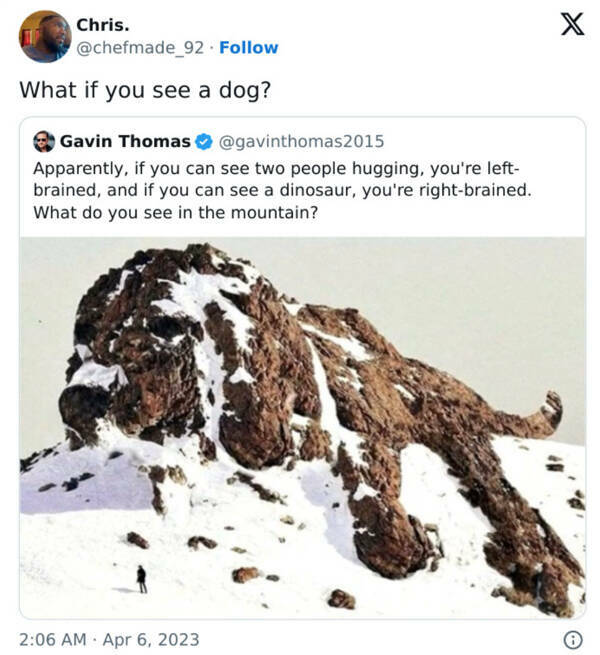Select the "What if you see a dog?" text
600x655 pixels.
click(x=146, y=88)
